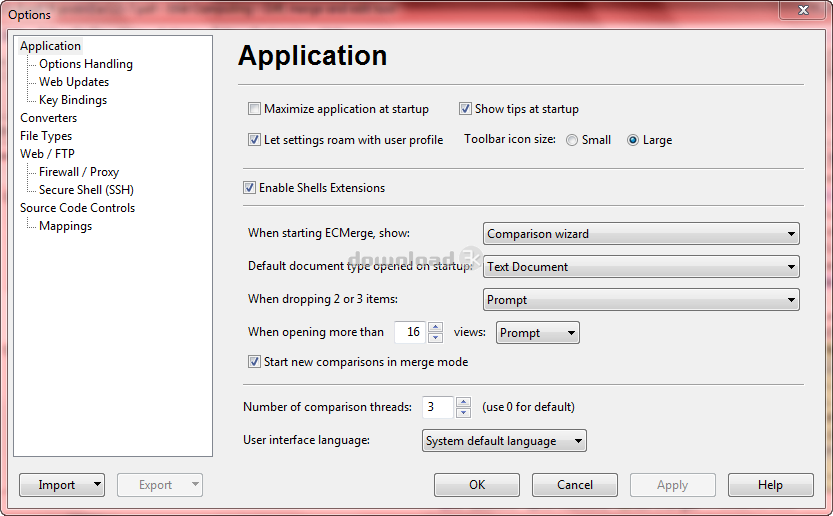Open Key Bindings settings page
Viewport: 833px width, 516px height.
[x=73, y=100]
